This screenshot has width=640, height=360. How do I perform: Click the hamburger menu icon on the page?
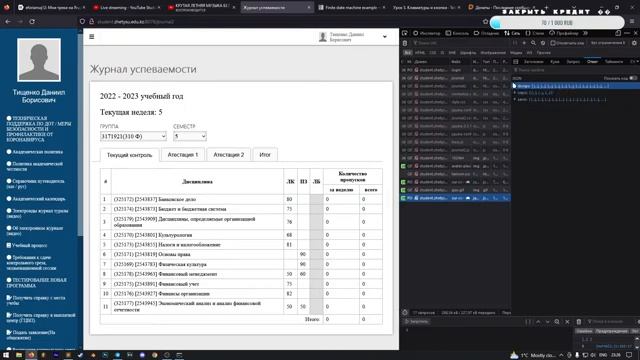(92, 37)
